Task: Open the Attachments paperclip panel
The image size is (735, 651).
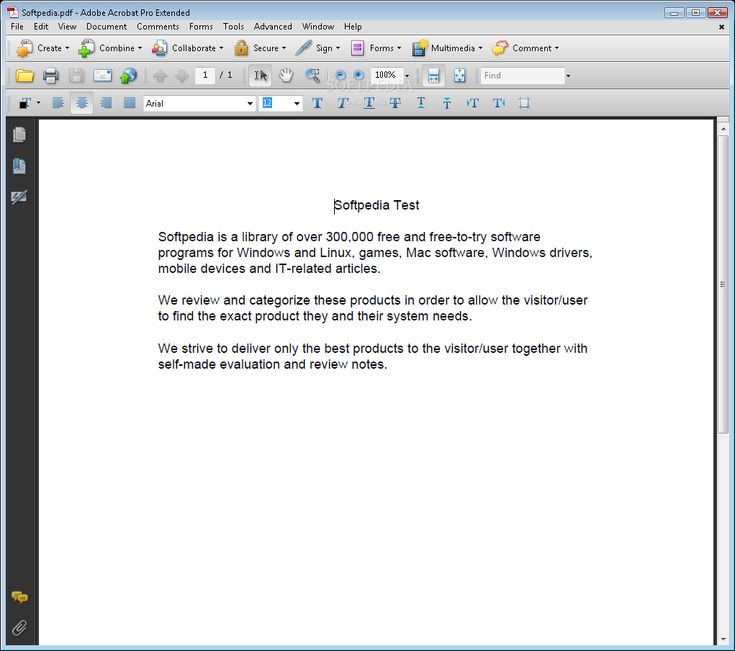Action: (x=19, y=628)
